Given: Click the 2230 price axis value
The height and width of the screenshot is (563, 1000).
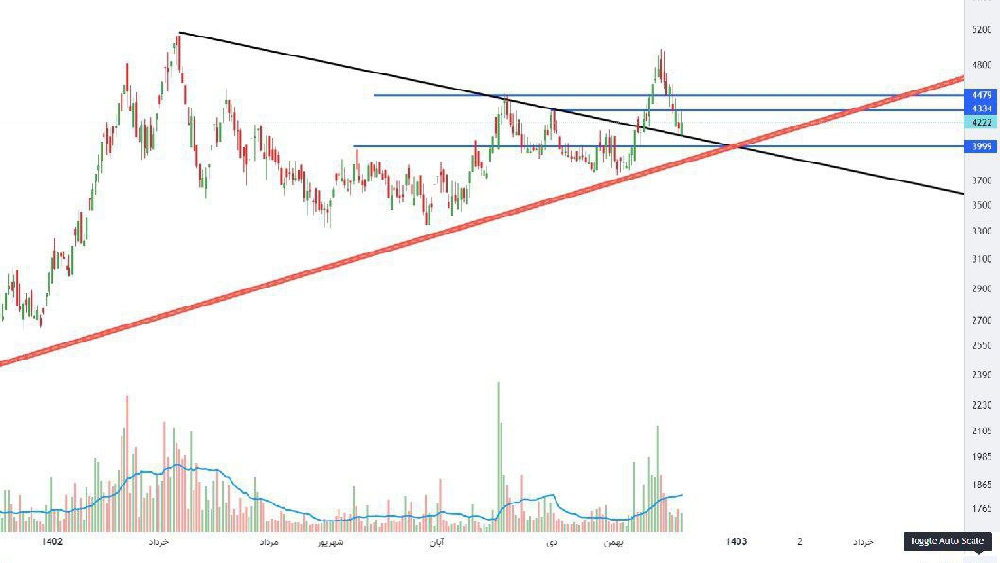Looking at the screenshot, I should coord(982,405).
